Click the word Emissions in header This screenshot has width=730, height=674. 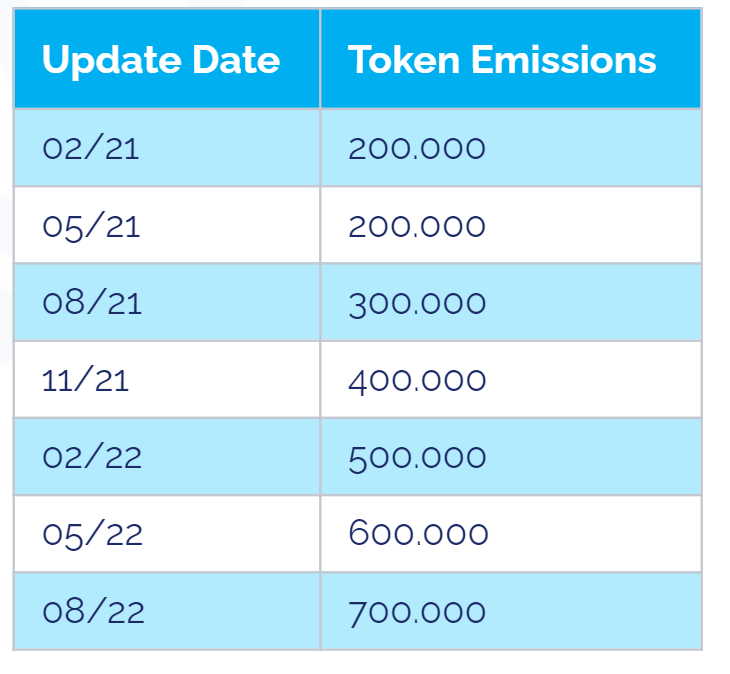pyautogui.click(x=564, y=60)
